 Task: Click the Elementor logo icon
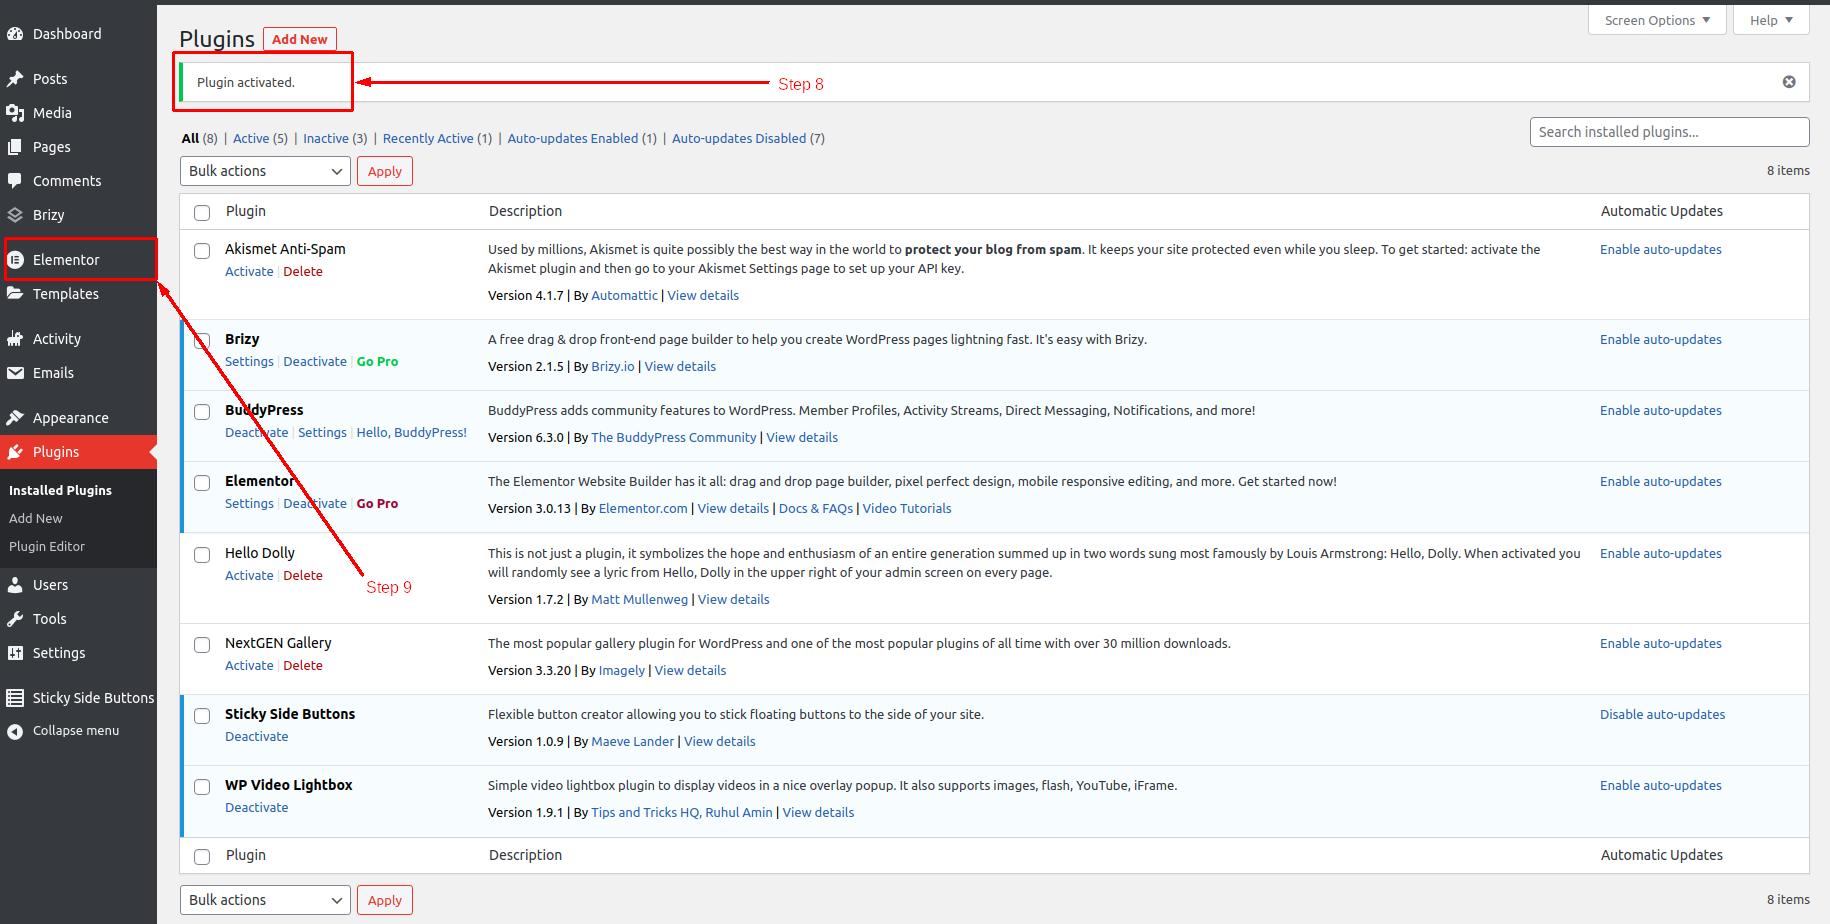[x=15, y=260]
